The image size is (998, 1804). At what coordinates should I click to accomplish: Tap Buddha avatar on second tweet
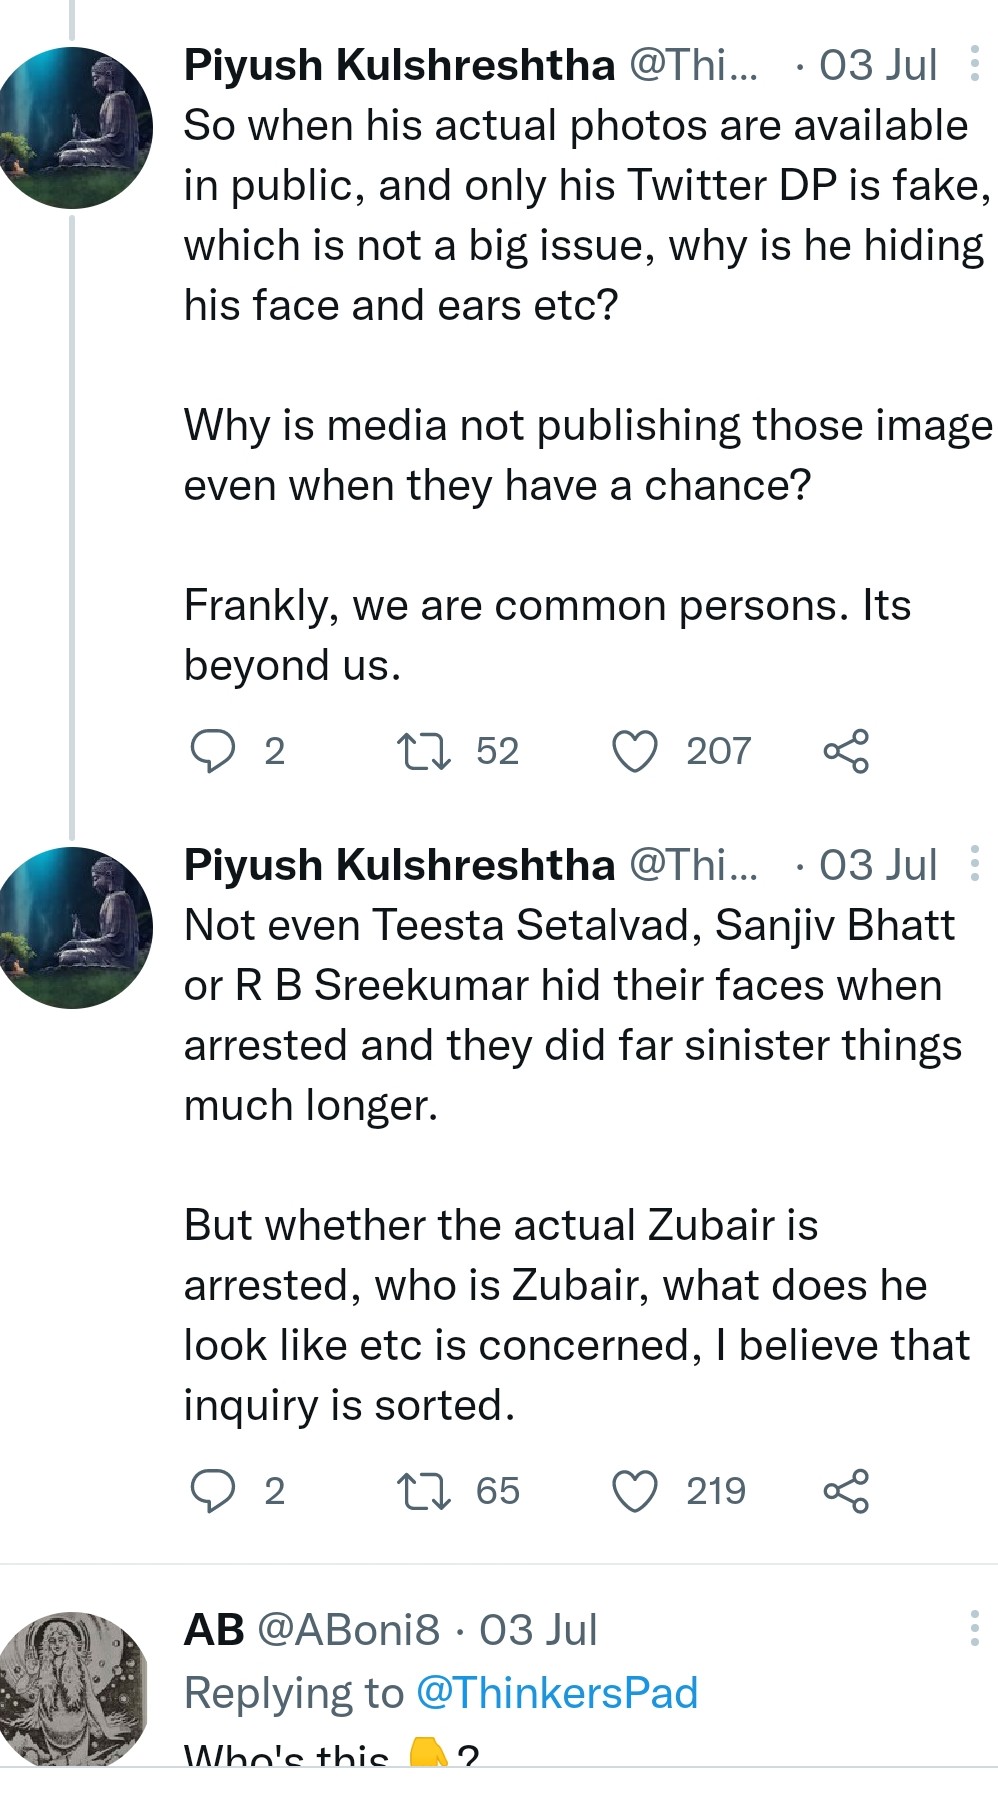click(x=76, y=927)
